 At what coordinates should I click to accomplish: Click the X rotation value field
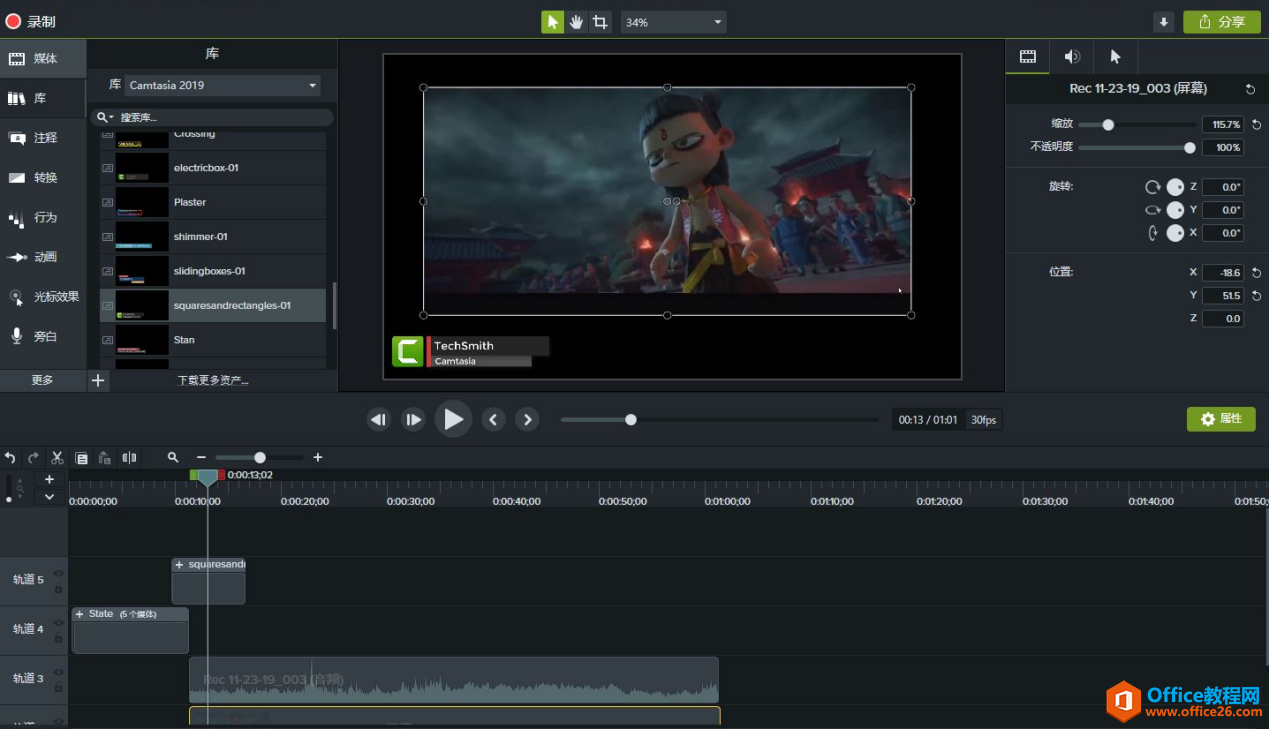pos(1222,233)
